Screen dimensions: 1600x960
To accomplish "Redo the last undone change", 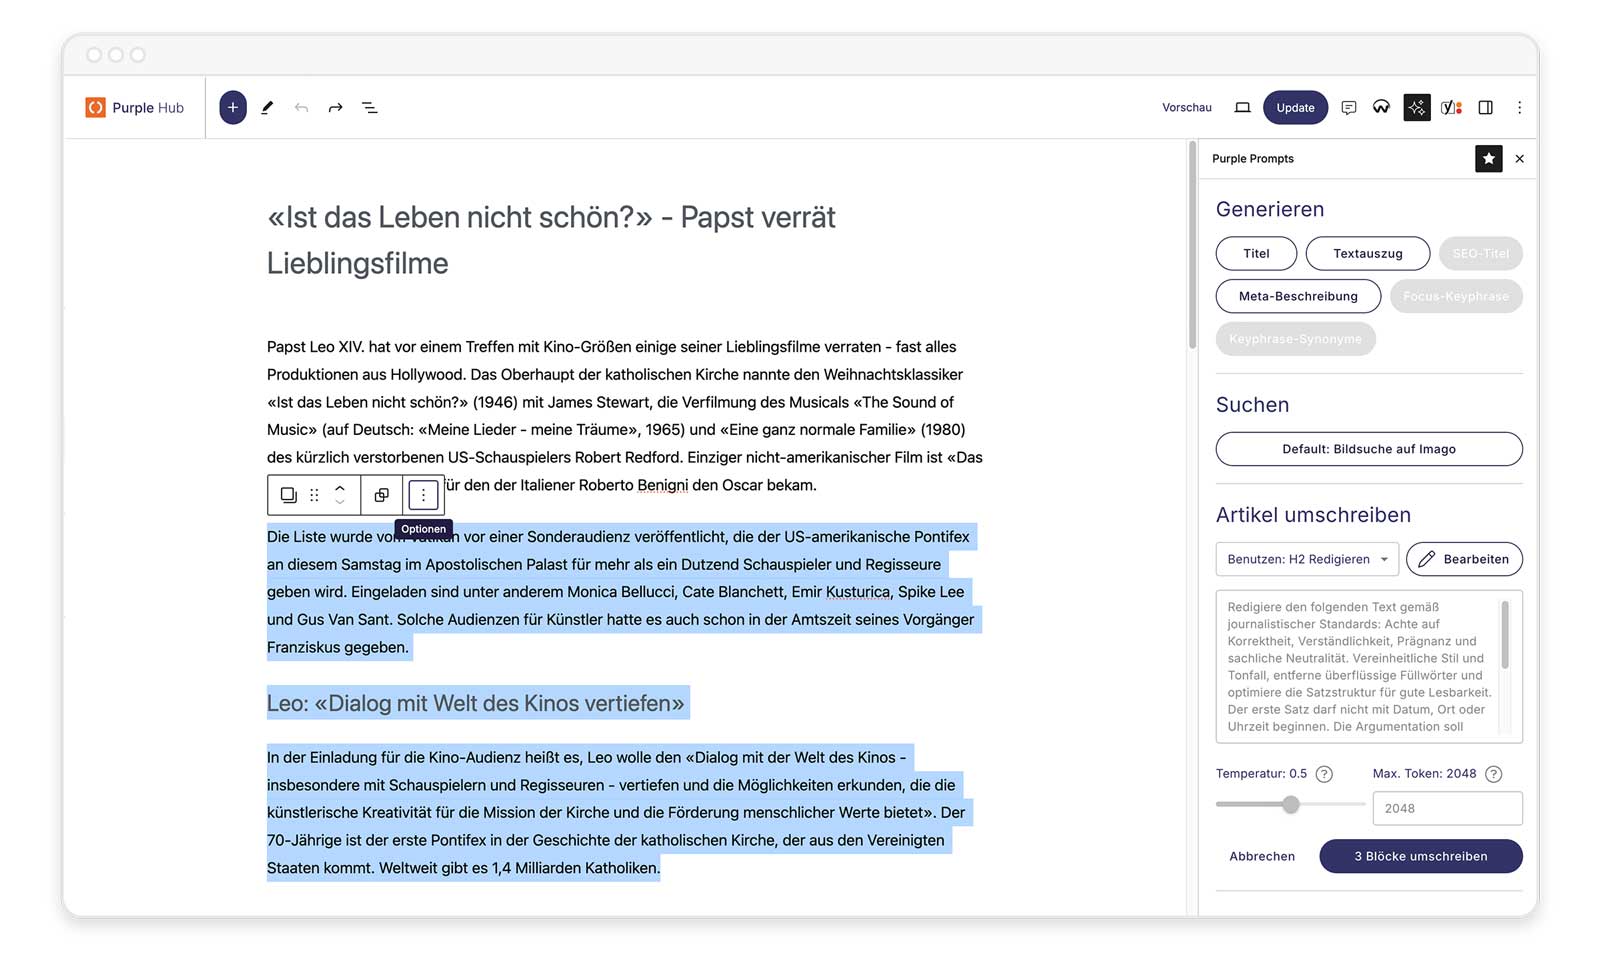I will [x=335, y=107].
